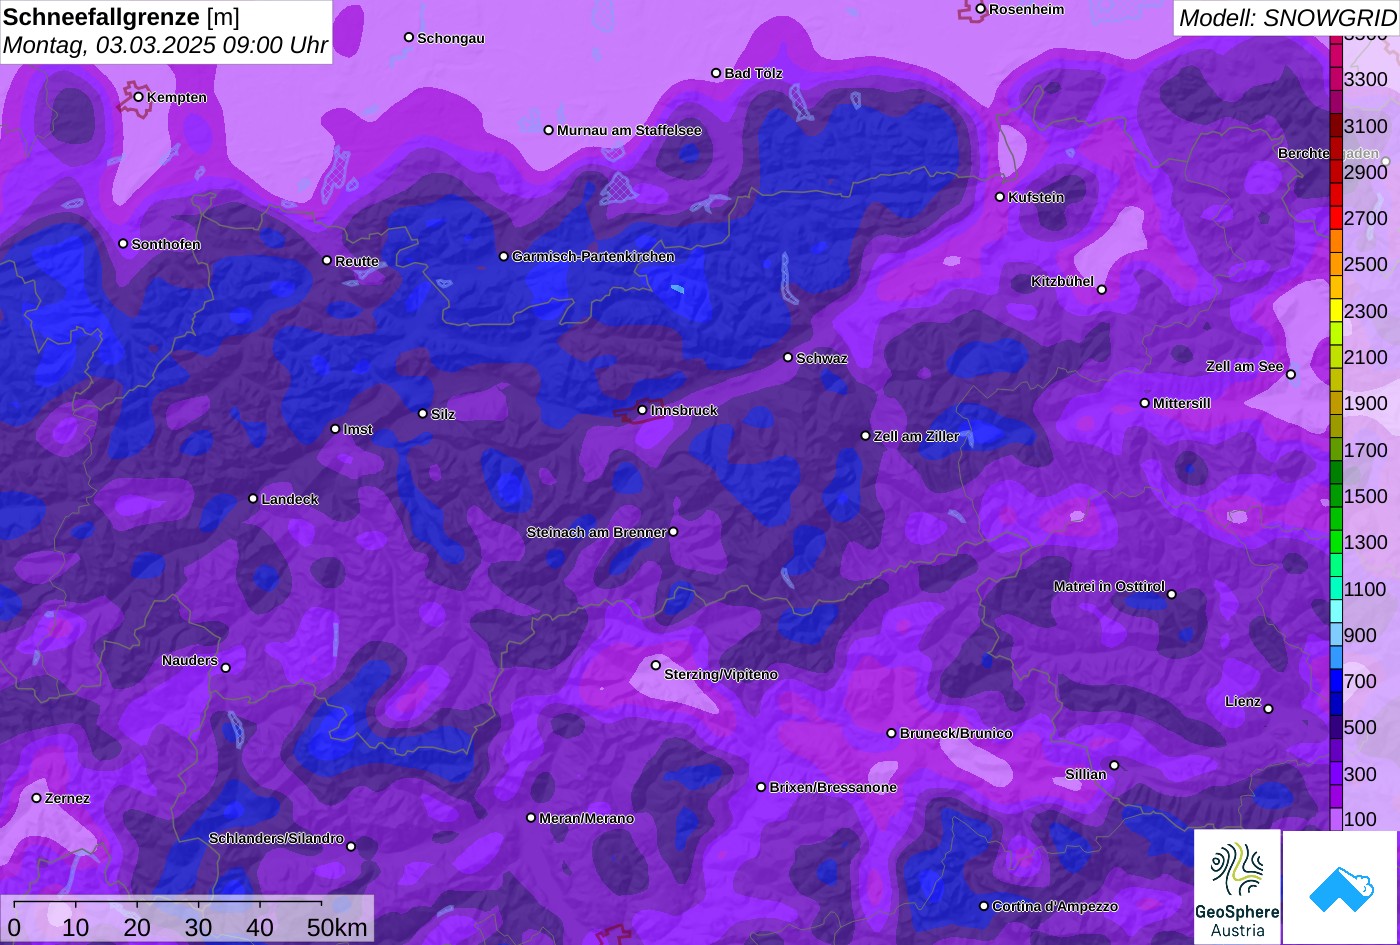The image size is (1400, 945).
Task: Select the Sillian location dot
Action: [1114, 765]
